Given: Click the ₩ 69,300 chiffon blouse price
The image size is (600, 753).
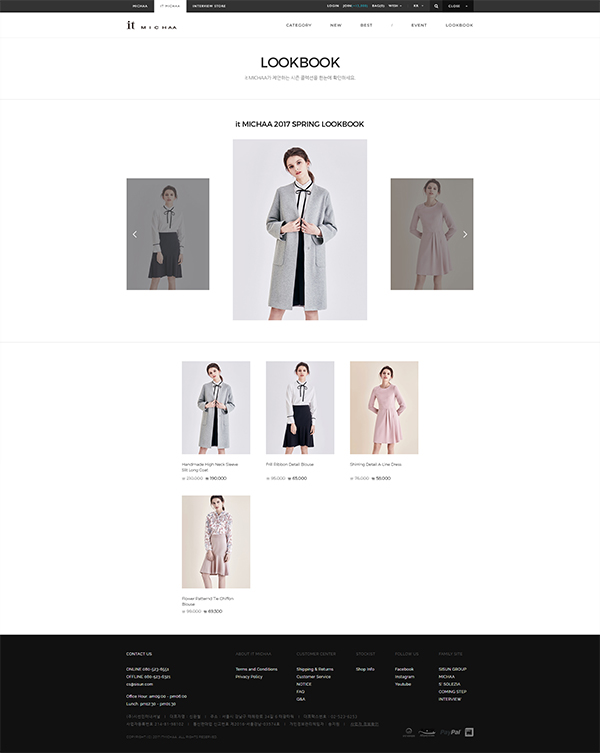Looking at the screenshot, I should [x=213, y=611].
